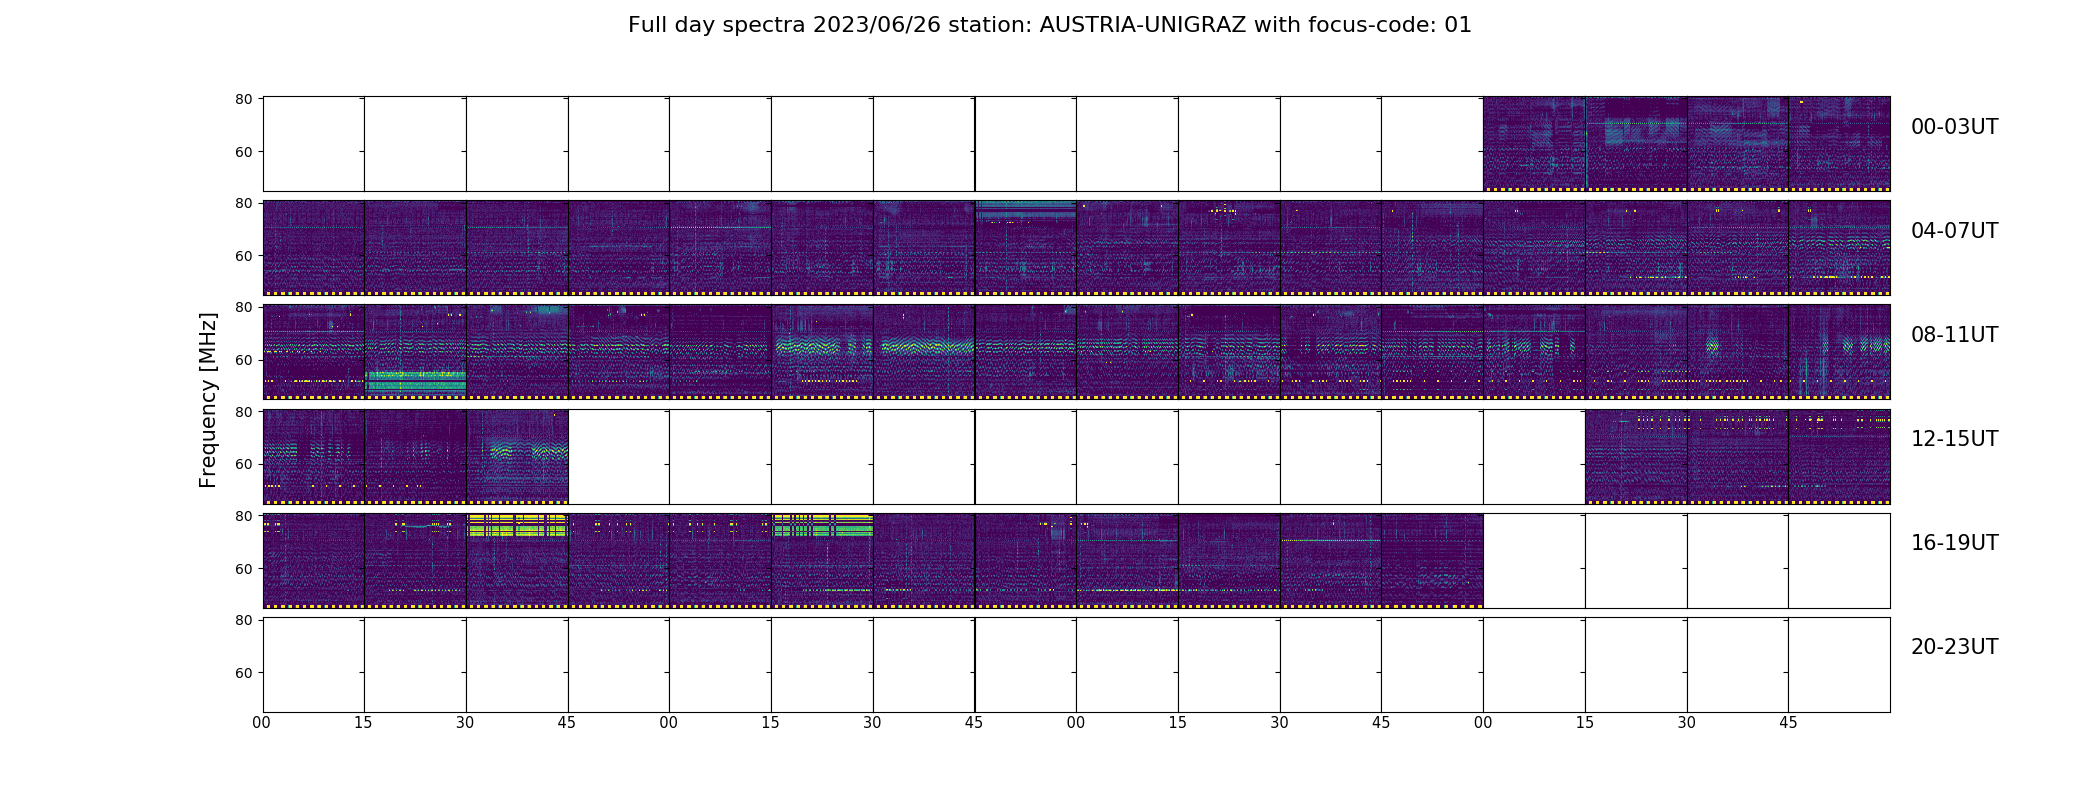Select the '08-11UT' row label

click(1954, 335)
